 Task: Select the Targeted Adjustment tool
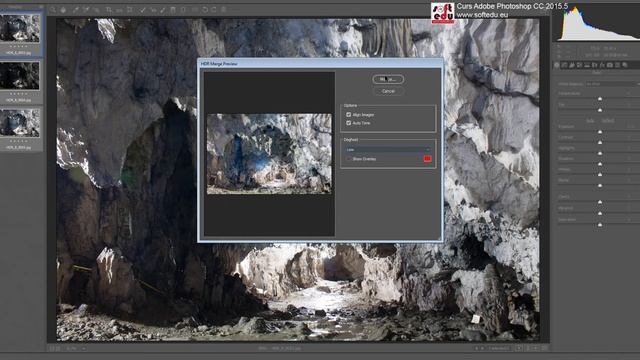pos(96,10)
